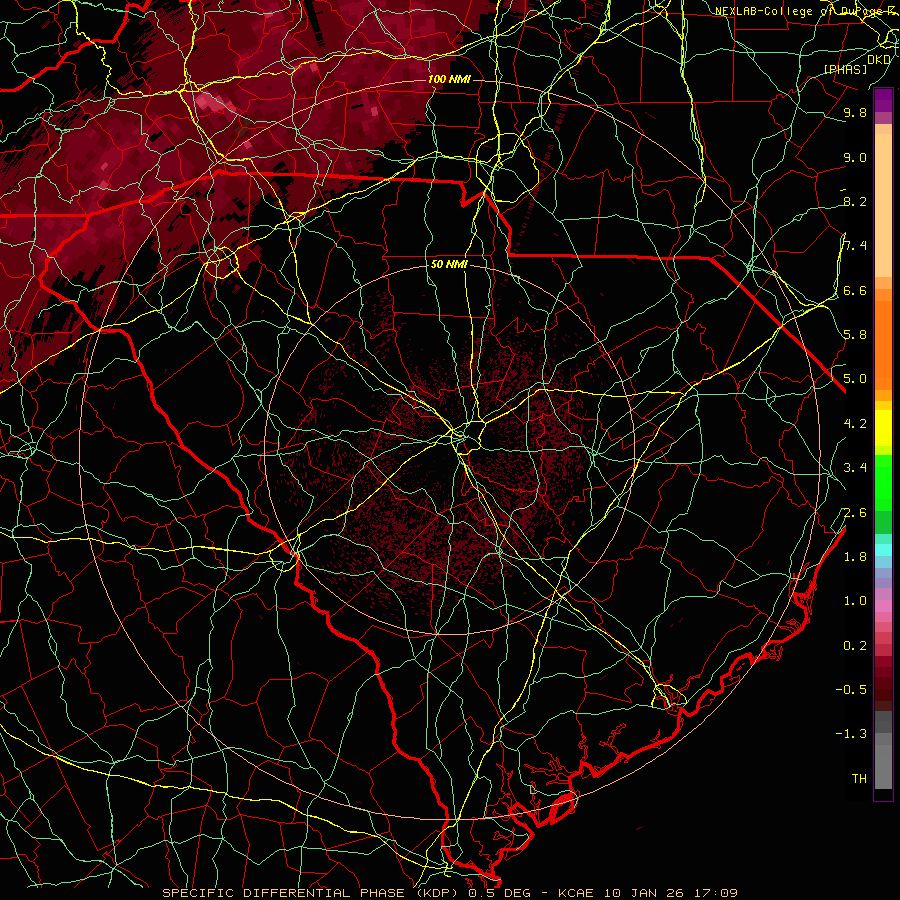Click the 9.0 value on the color scale
This screenshot has width=900, height=900.
[855, 157]
